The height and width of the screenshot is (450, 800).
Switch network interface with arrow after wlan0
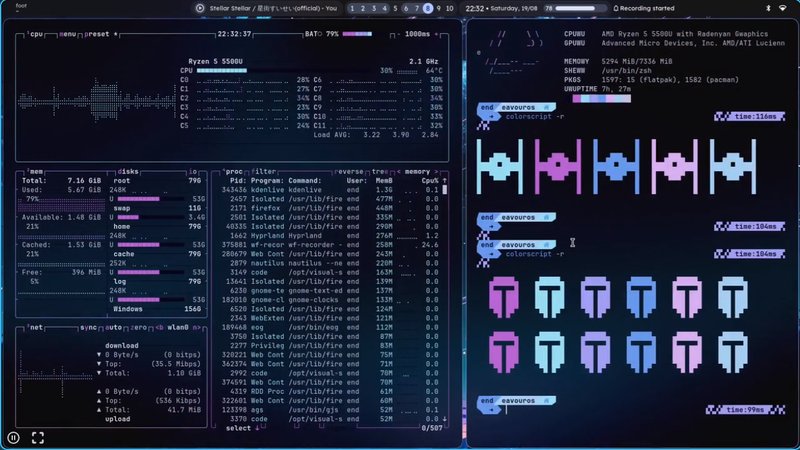tap(199, 327)
